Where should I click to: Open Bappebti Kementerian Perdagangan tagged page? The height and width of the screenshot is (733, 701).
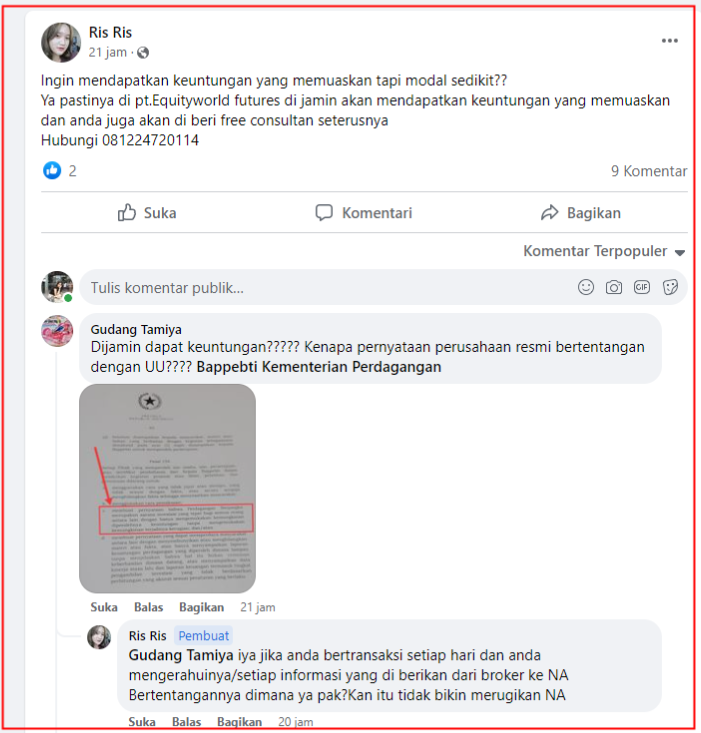(319, 367)
